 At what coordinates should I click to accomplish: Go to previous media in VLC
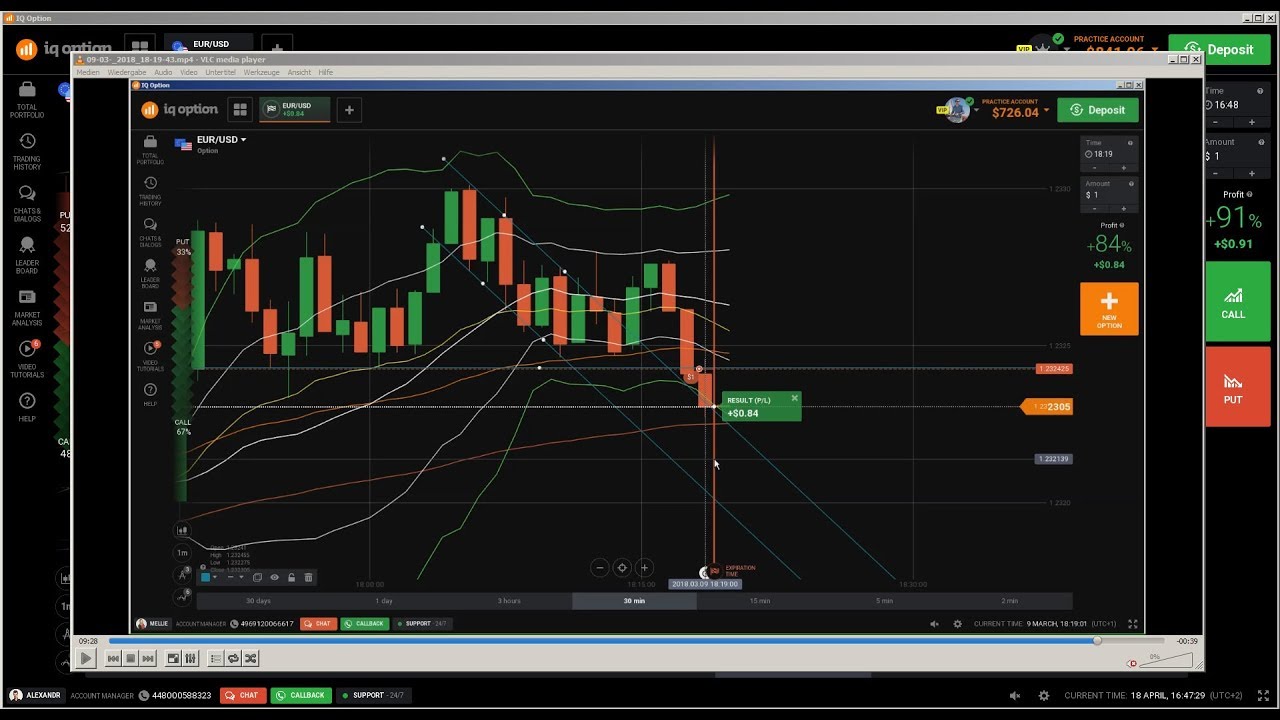coord(113,658)
